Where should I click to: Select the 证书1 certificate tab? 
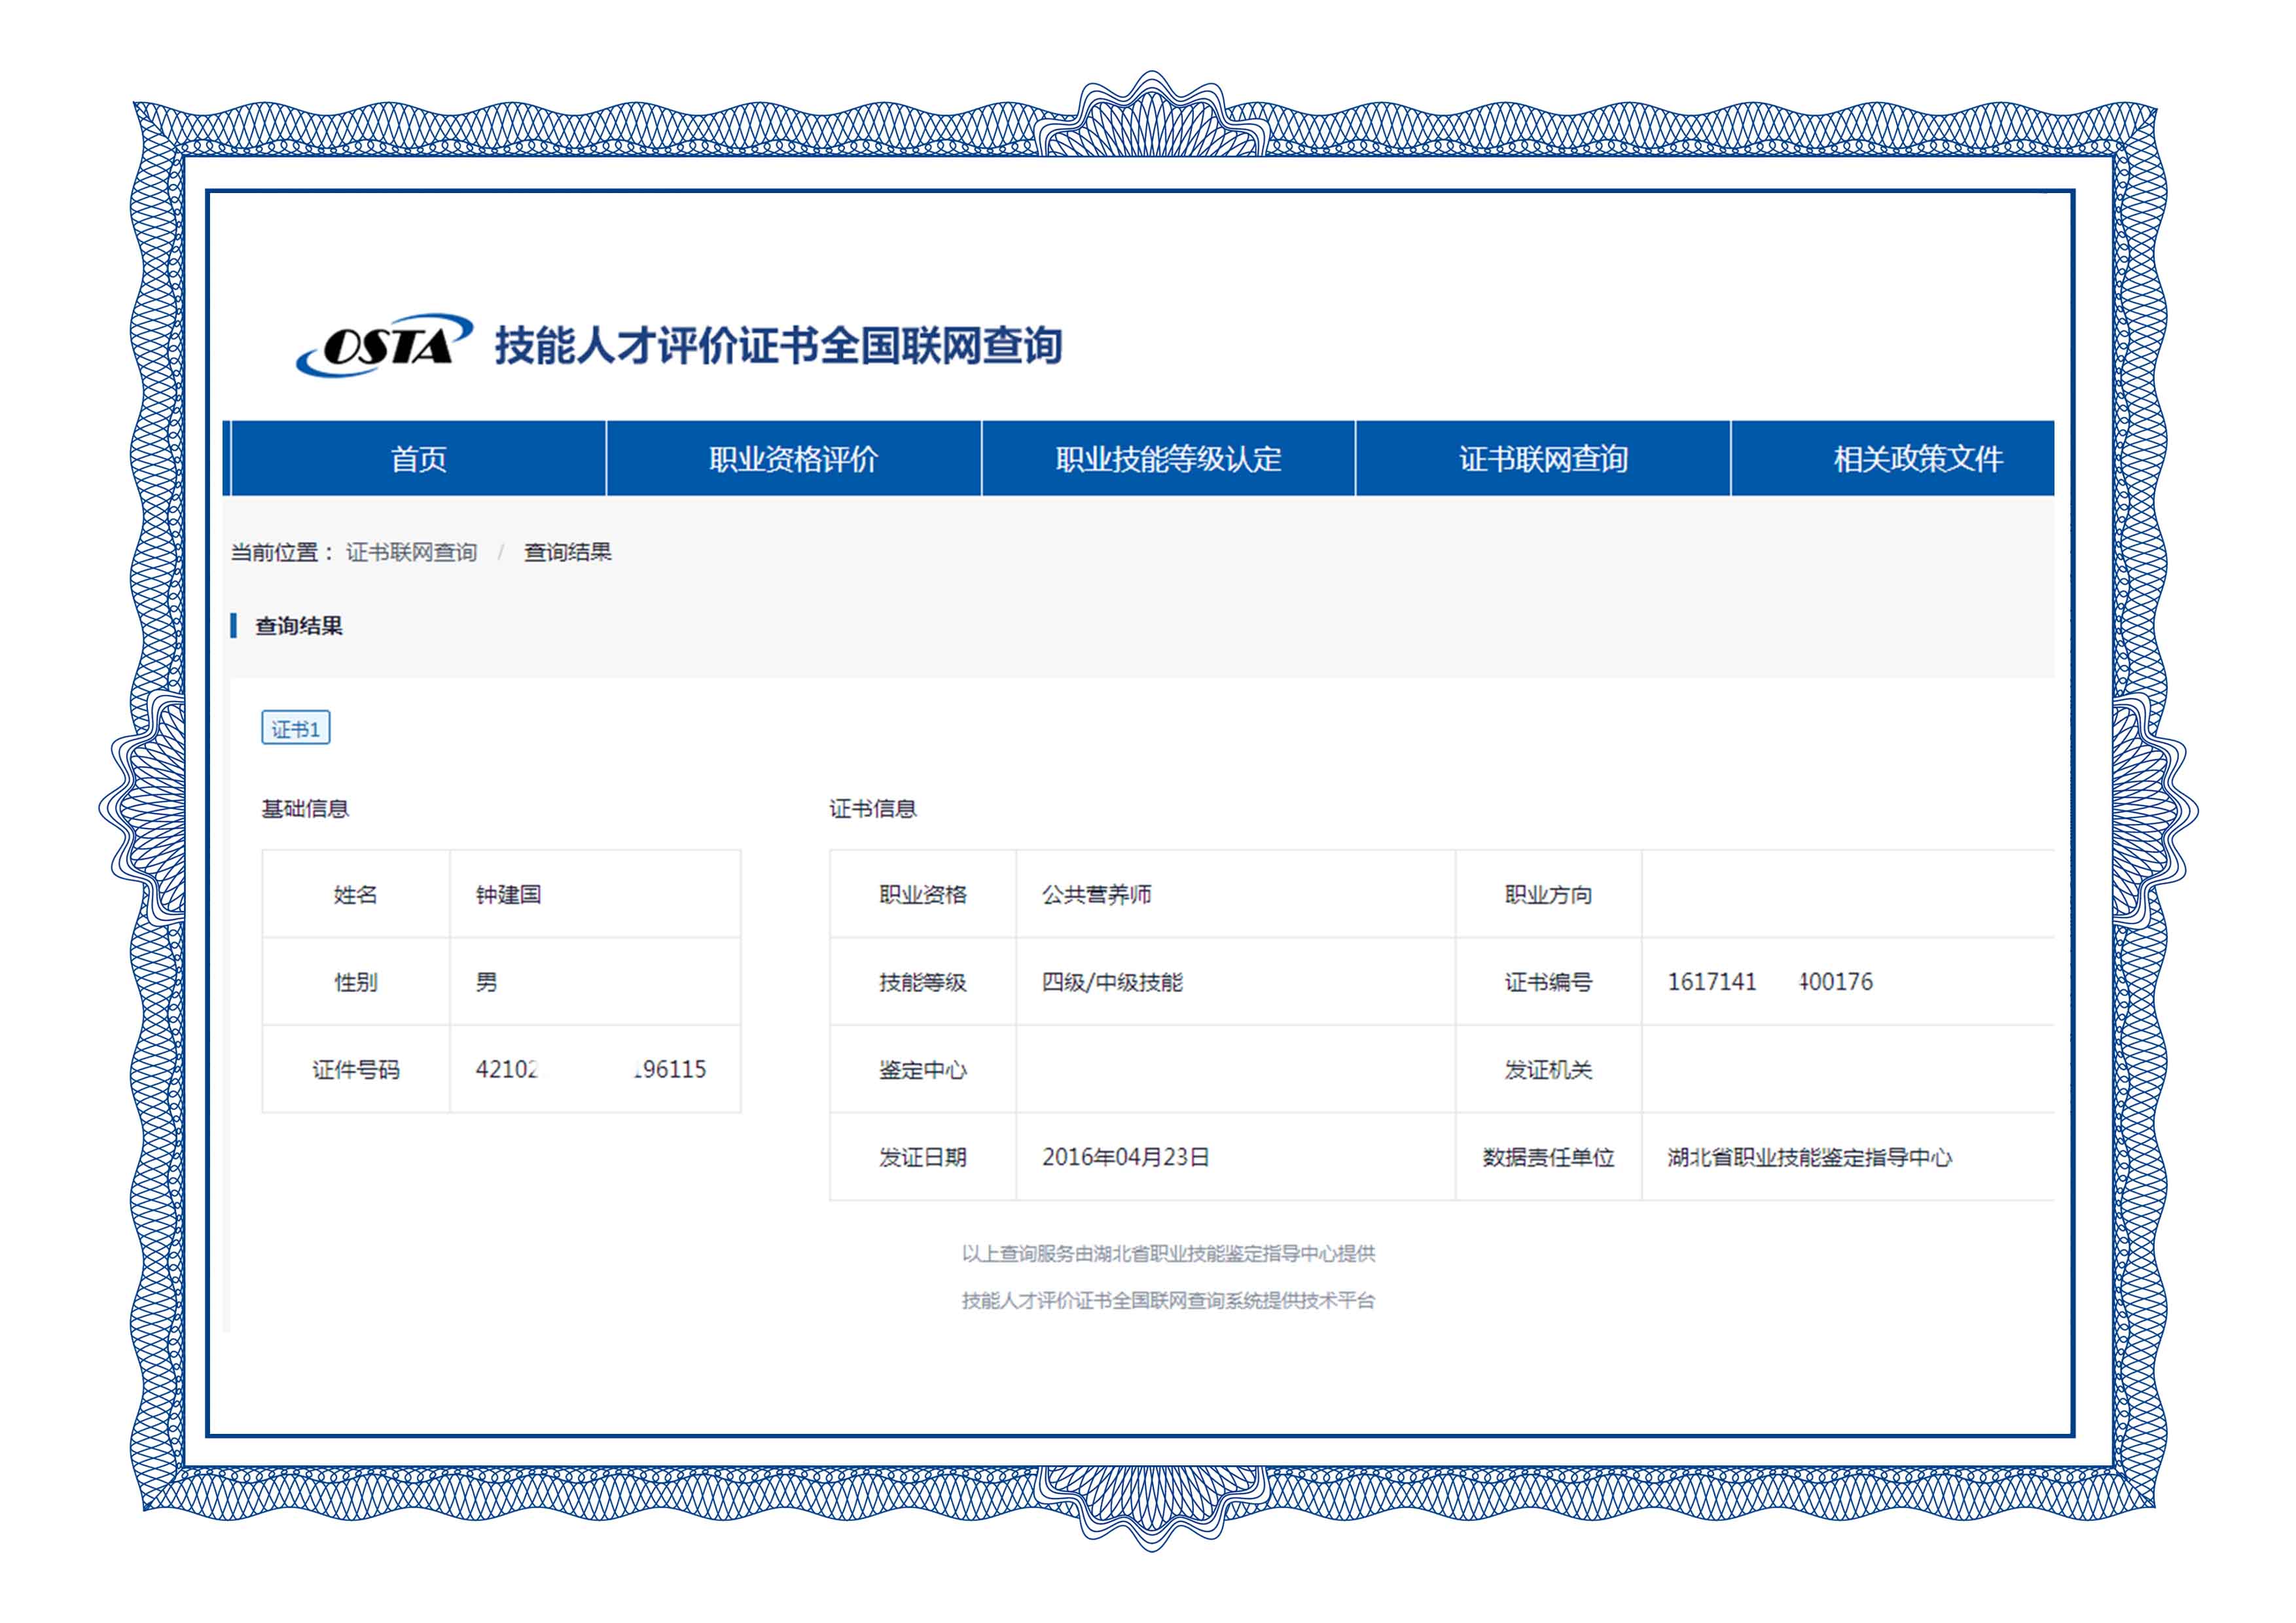(x=295, y=729)
